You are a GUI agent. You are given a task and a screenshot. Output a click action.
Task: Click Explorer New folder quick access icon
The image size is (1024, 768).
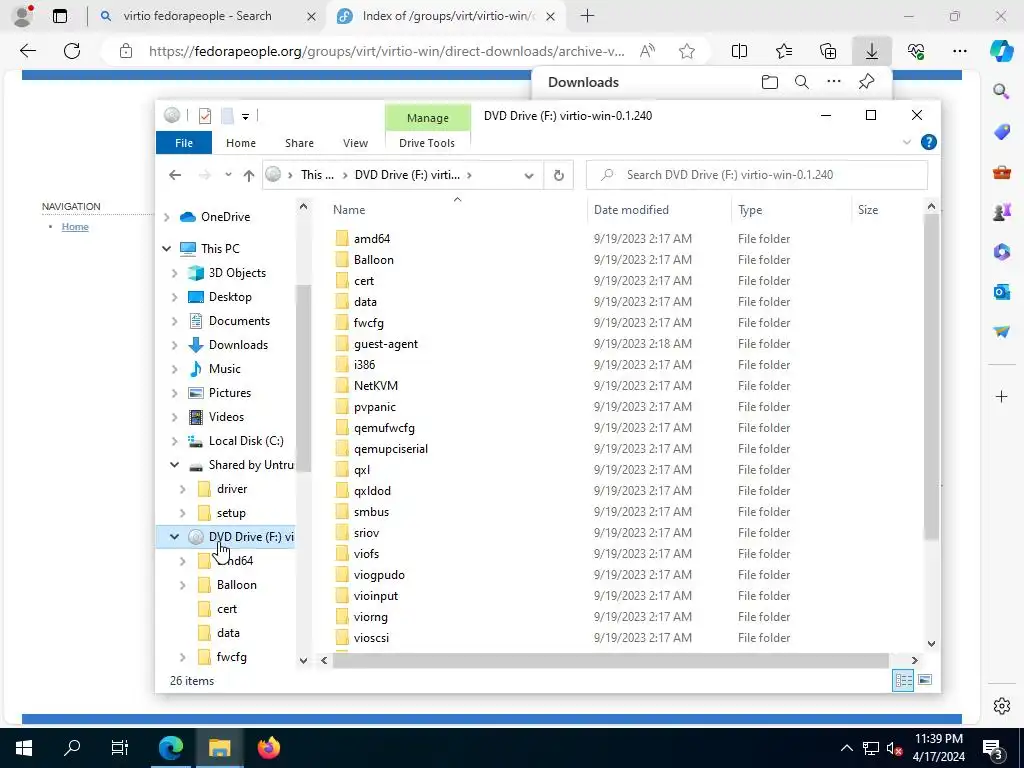tap(227, 116)
